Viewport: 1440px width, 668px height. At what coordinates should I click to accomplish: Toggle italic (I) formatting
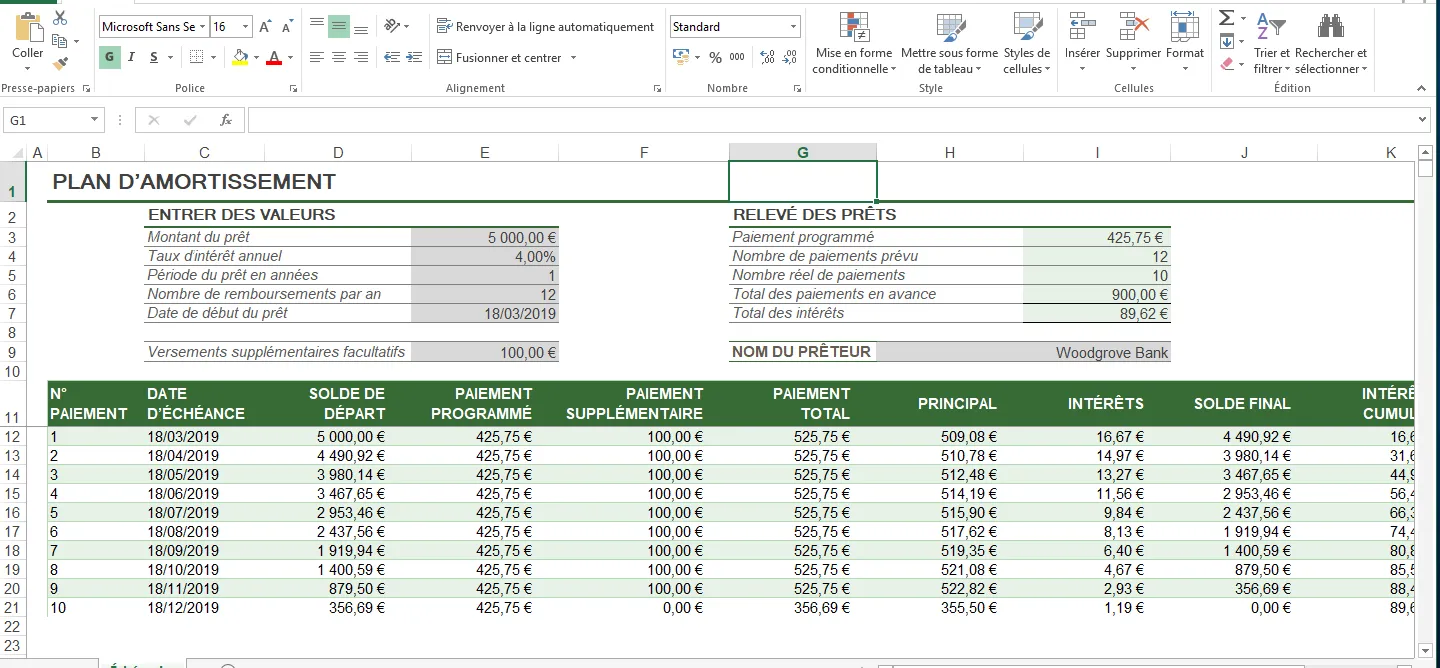(132, 58)
